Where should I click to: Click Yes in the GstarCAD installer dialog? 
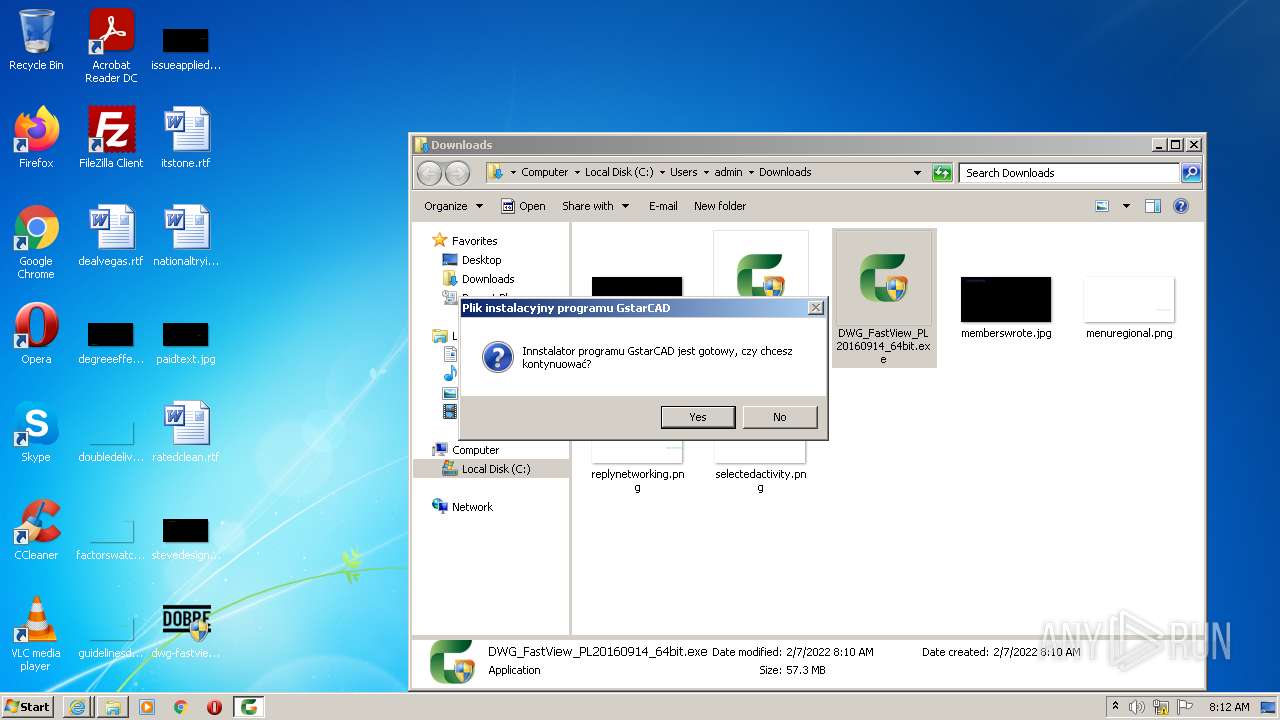(x=698, y=417)
